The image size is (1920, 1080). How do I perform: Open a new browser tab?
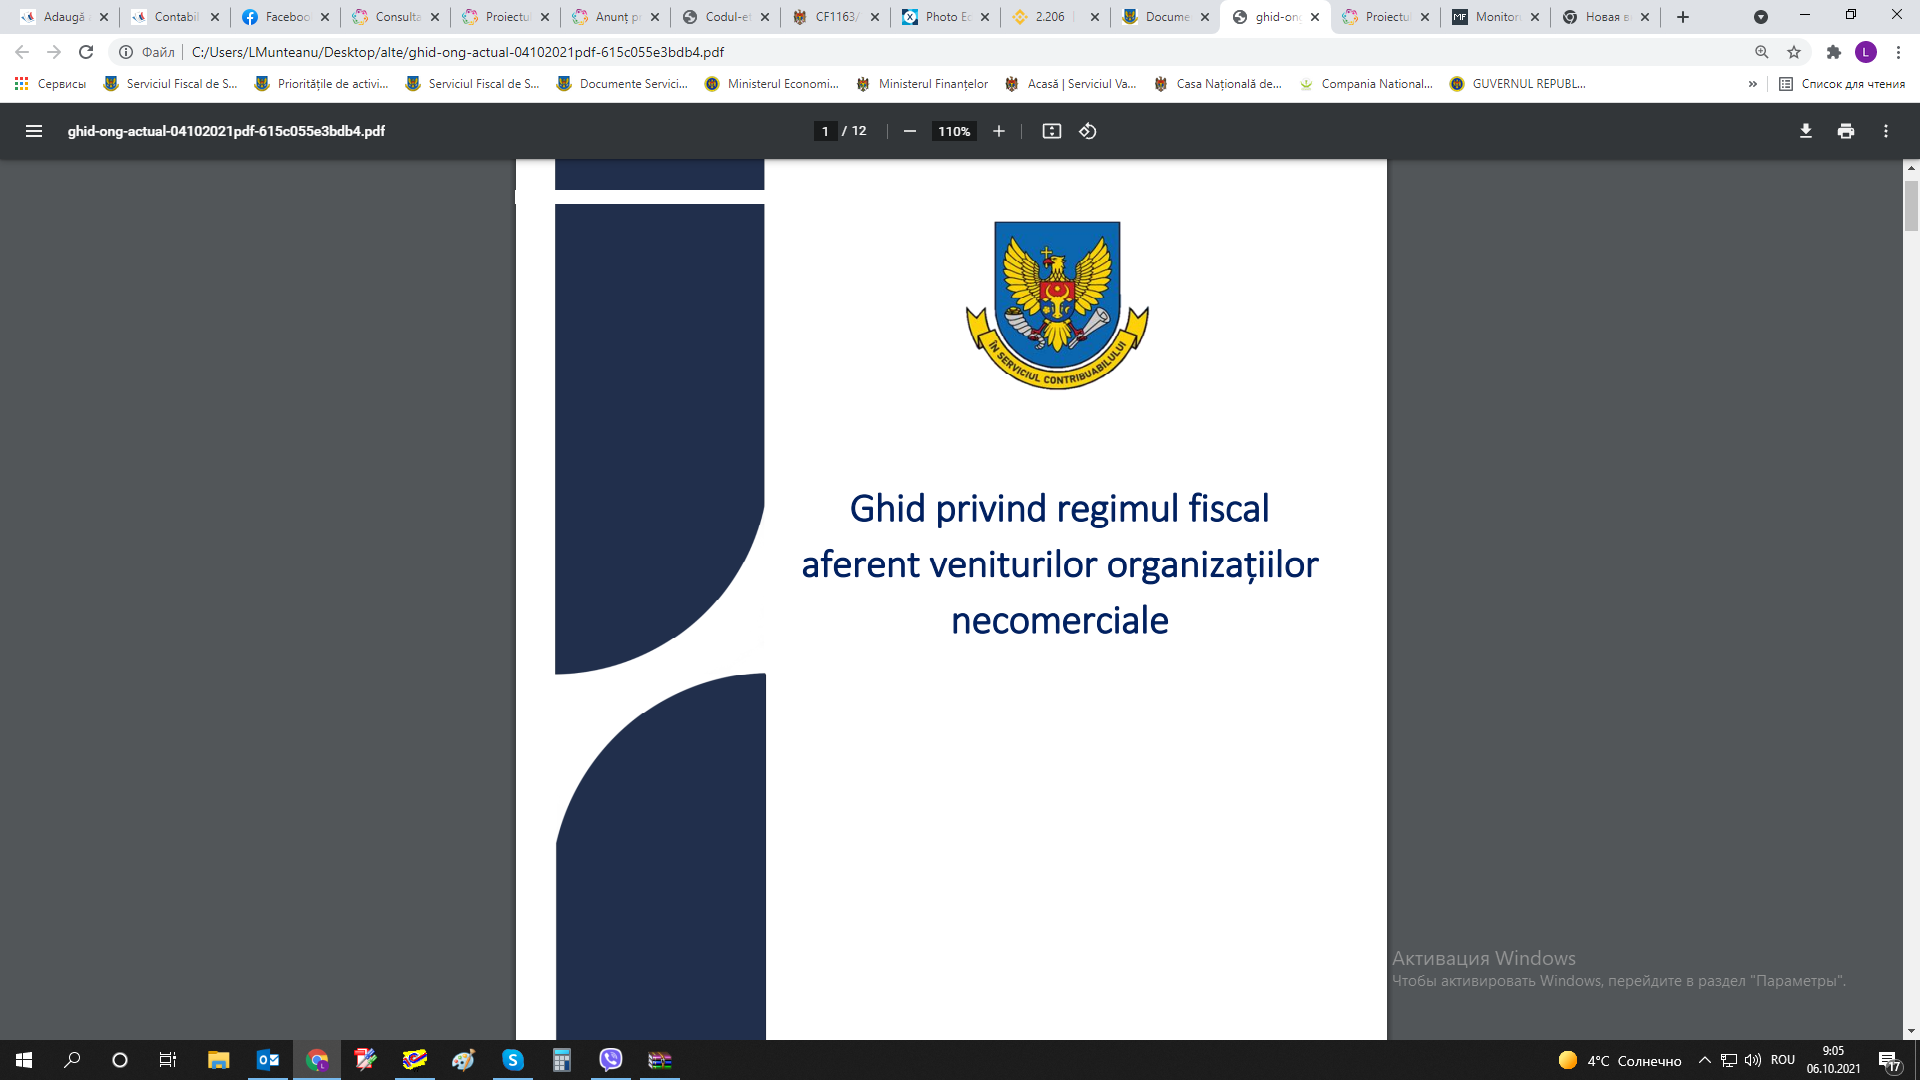[1683, 17]
